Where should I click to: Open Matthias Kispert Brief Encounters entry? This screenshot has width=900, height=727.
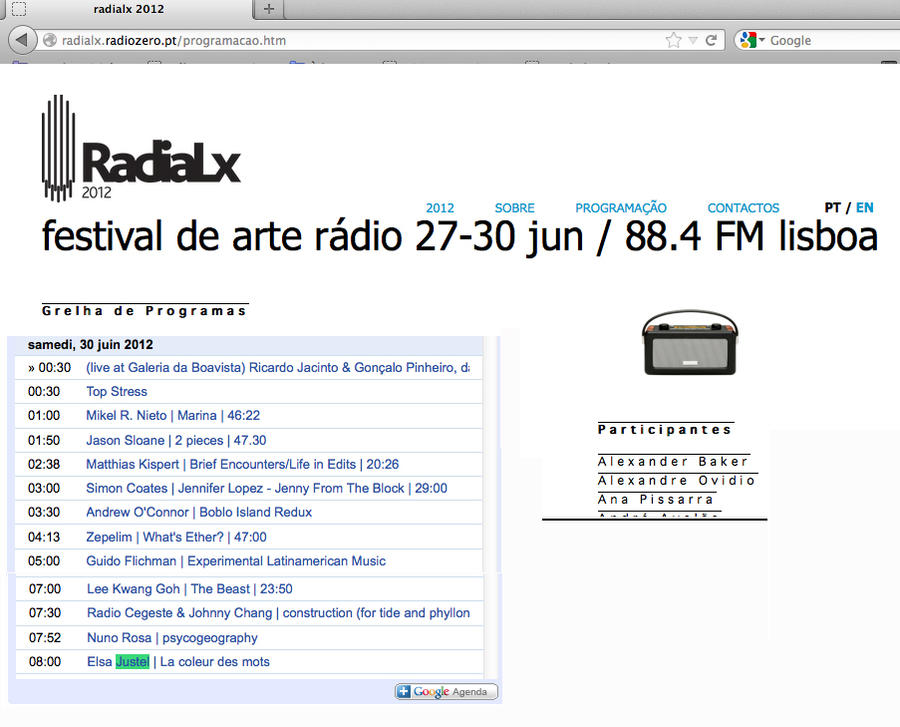242,464
